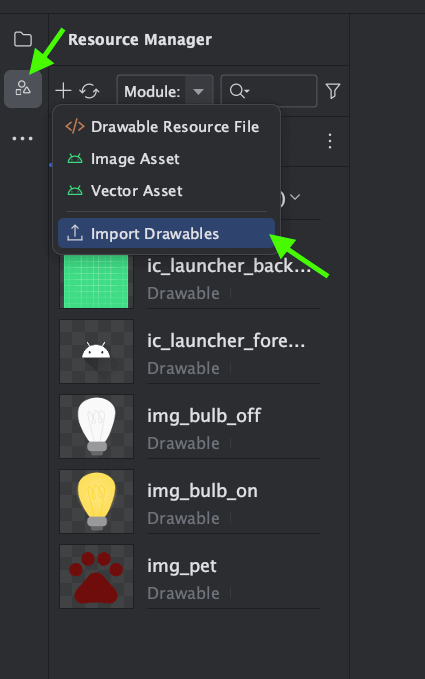Image resolution: width=425 pixels, height=679 pixels.
Task: Choose Vector Asset from the menu
Action: (166, 191)
